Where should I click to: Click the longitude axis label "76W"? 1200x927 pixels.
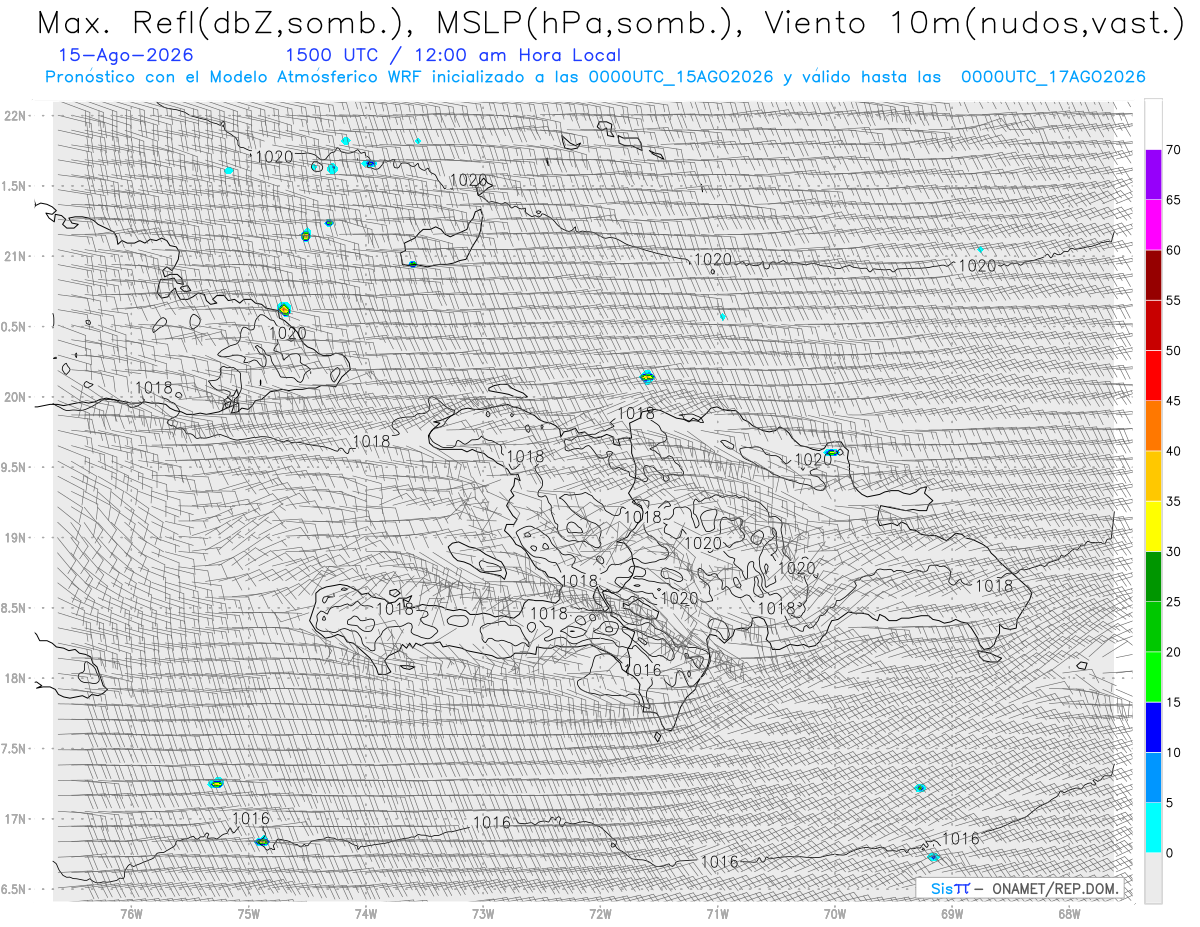point(131,913)
